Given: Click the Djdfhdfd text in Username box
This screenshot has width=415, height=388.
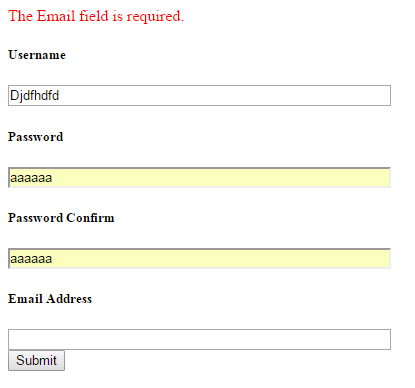Looking at the screenshot, I should click(35, 96).
